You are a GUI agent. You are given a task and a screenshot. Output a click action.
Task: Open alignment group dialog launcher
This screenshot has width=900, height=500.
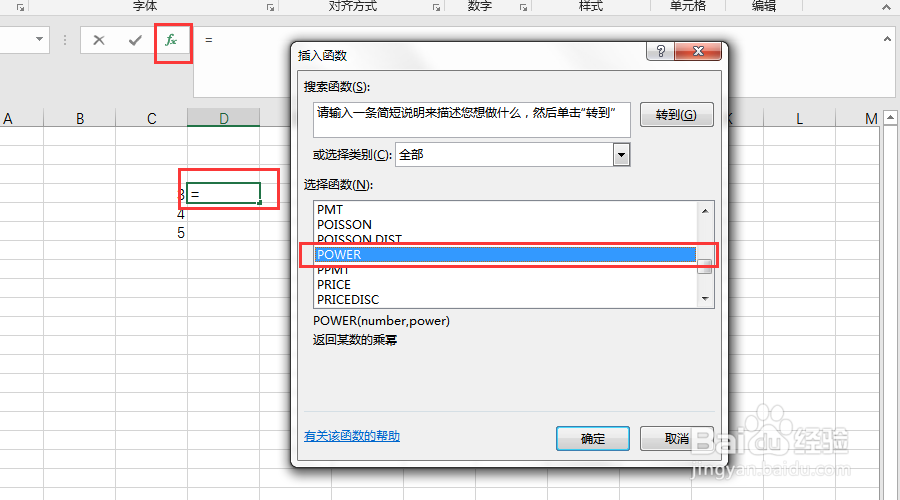tap(436, 7)
